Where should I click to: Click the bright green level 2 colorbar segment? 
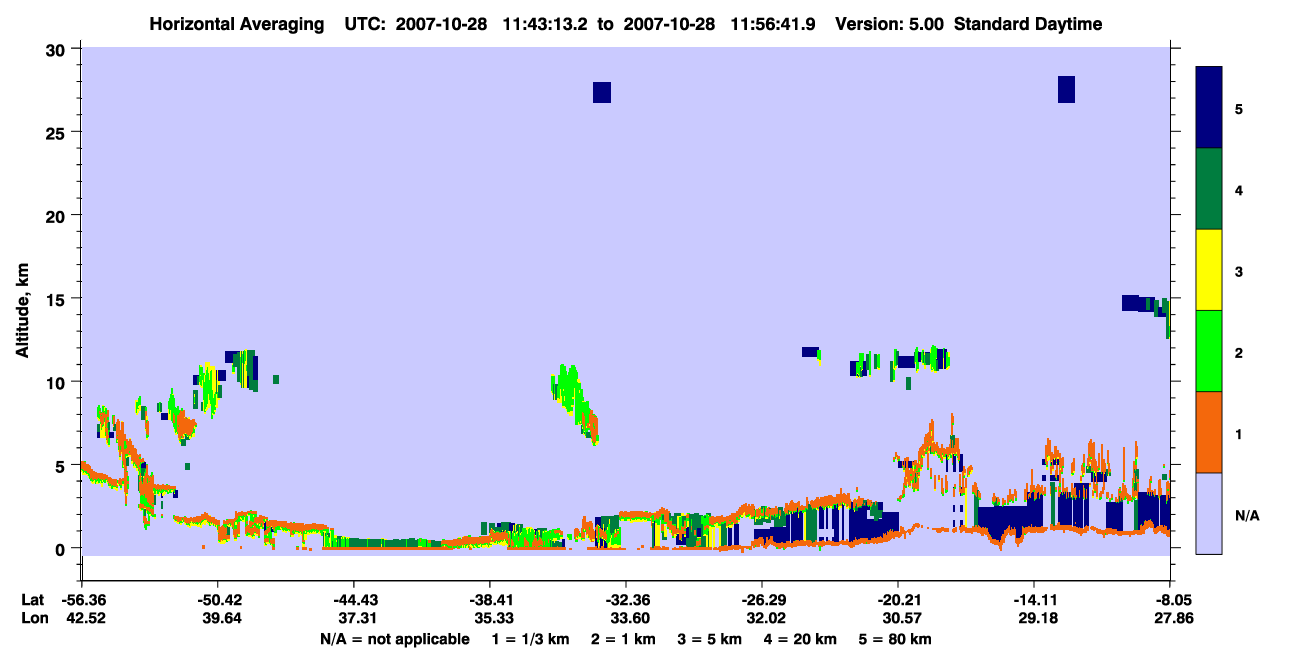coord(1209,351)
